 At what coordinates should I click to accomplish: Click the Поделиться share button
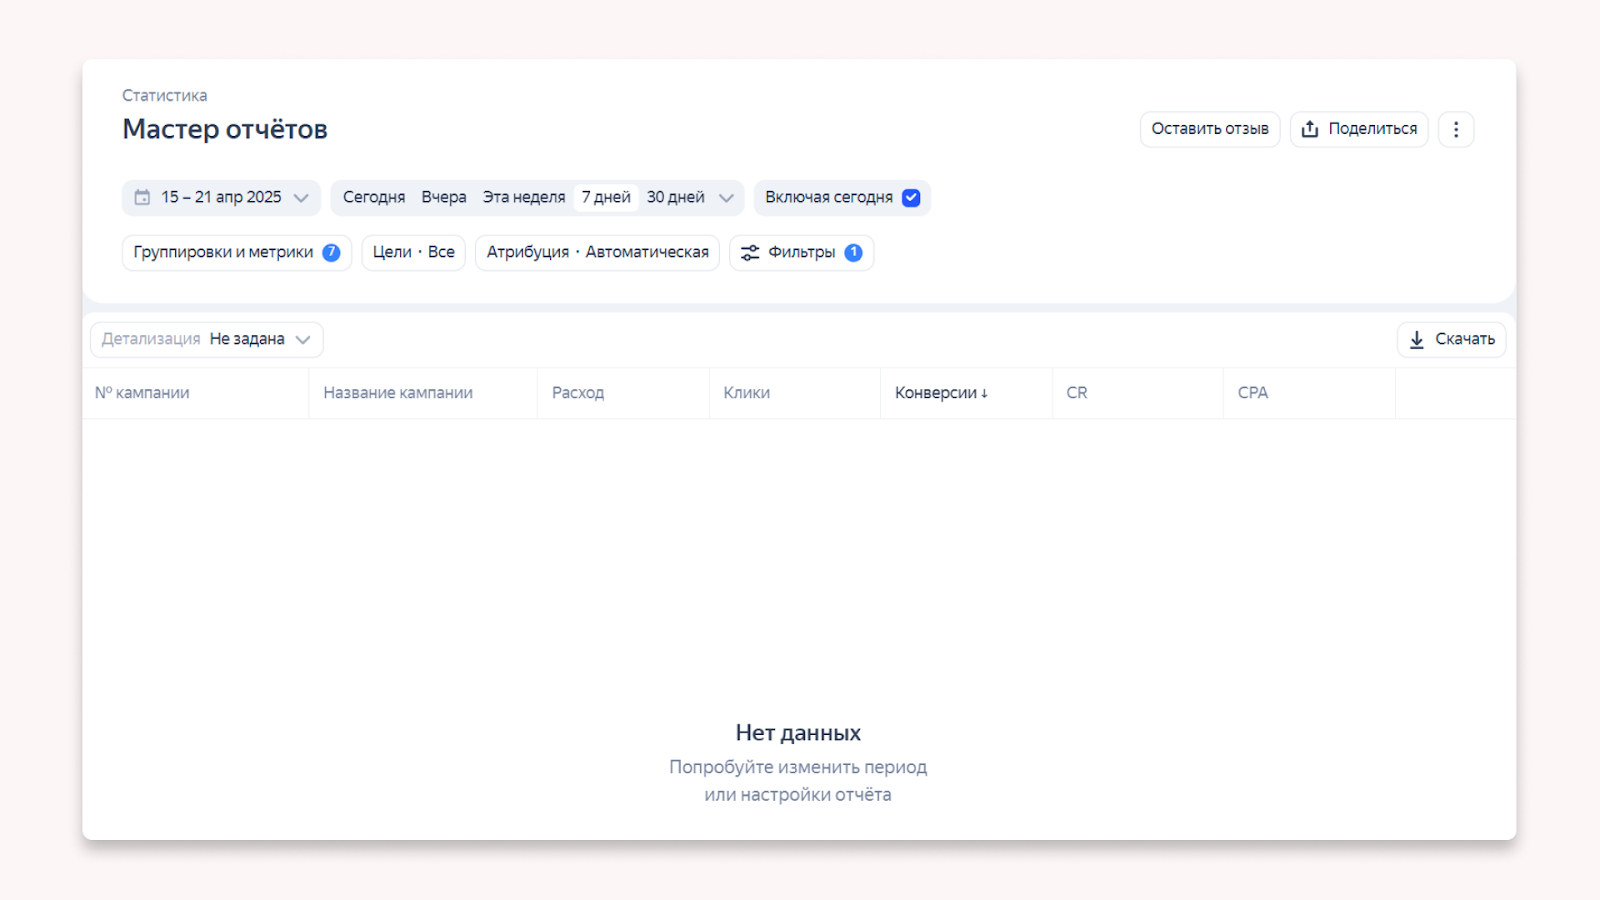coord(1359,129)
